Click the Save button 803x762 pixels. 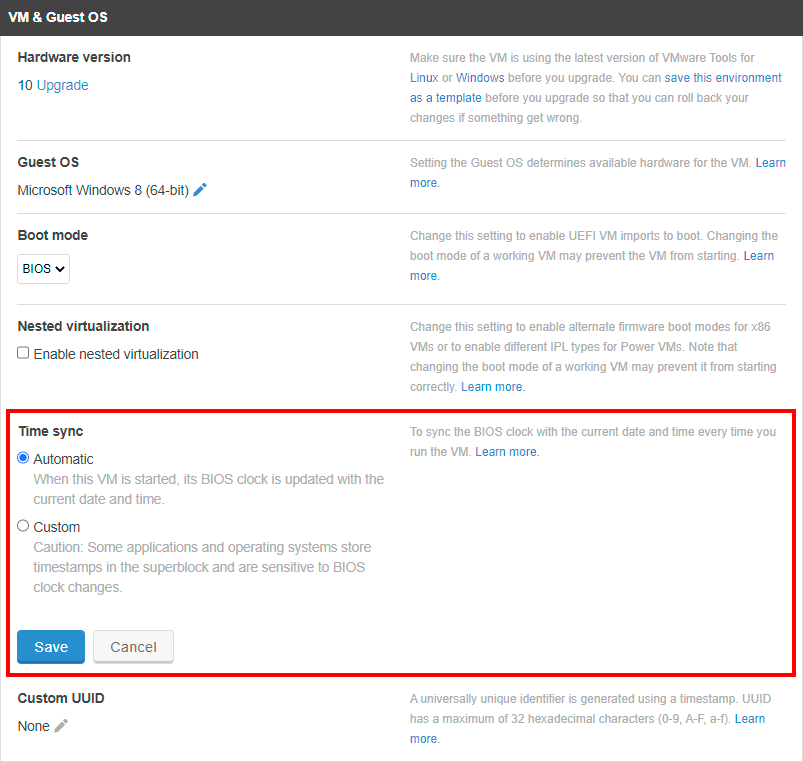[51, 647]
